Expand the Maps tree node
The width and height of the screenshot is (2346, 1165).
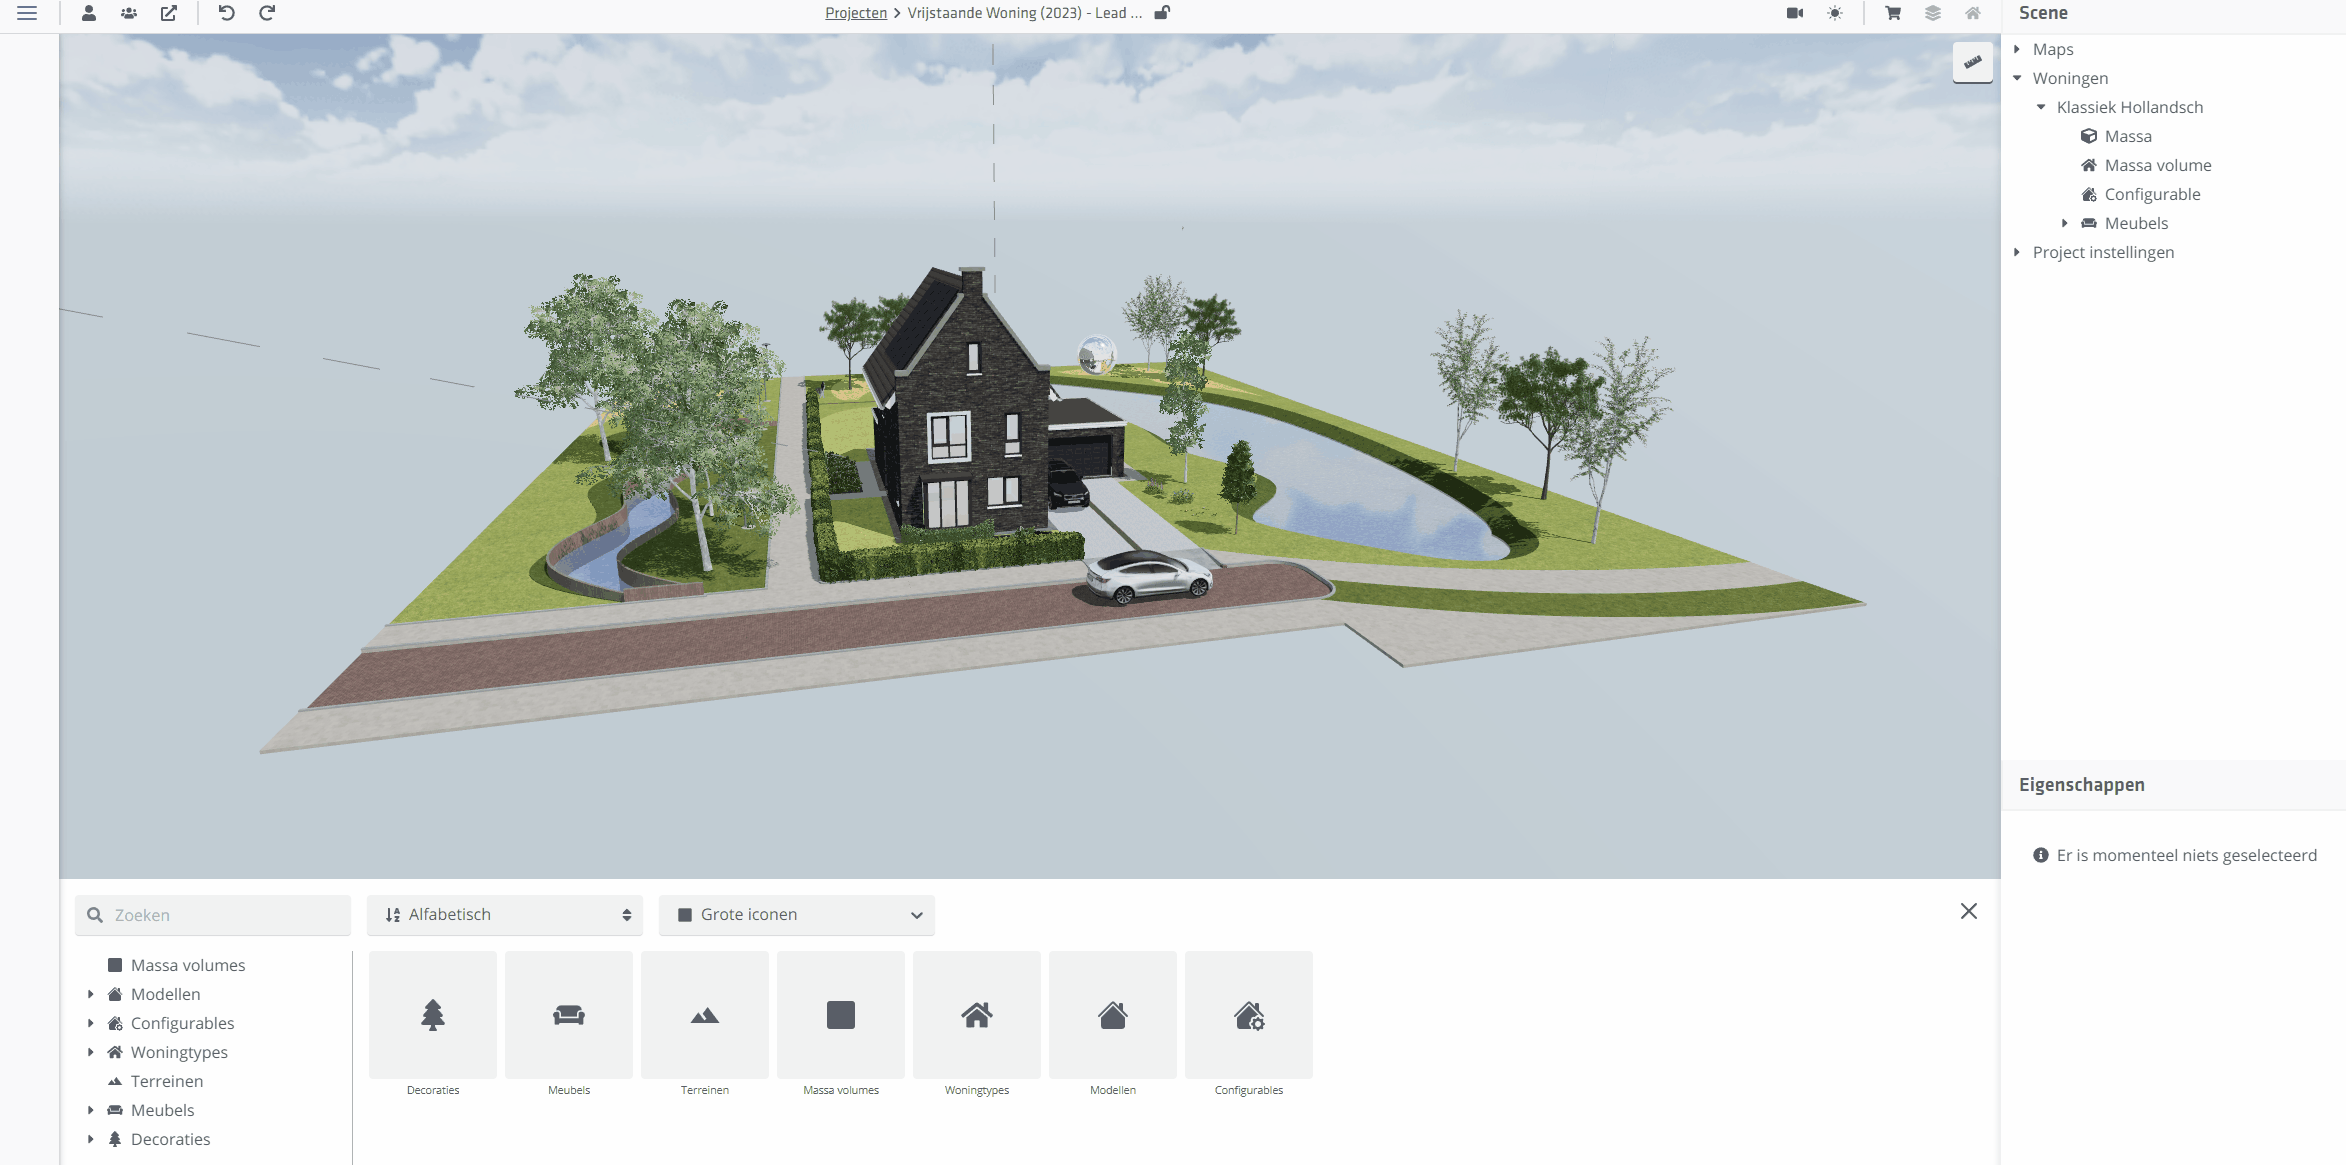[2017, 49]
